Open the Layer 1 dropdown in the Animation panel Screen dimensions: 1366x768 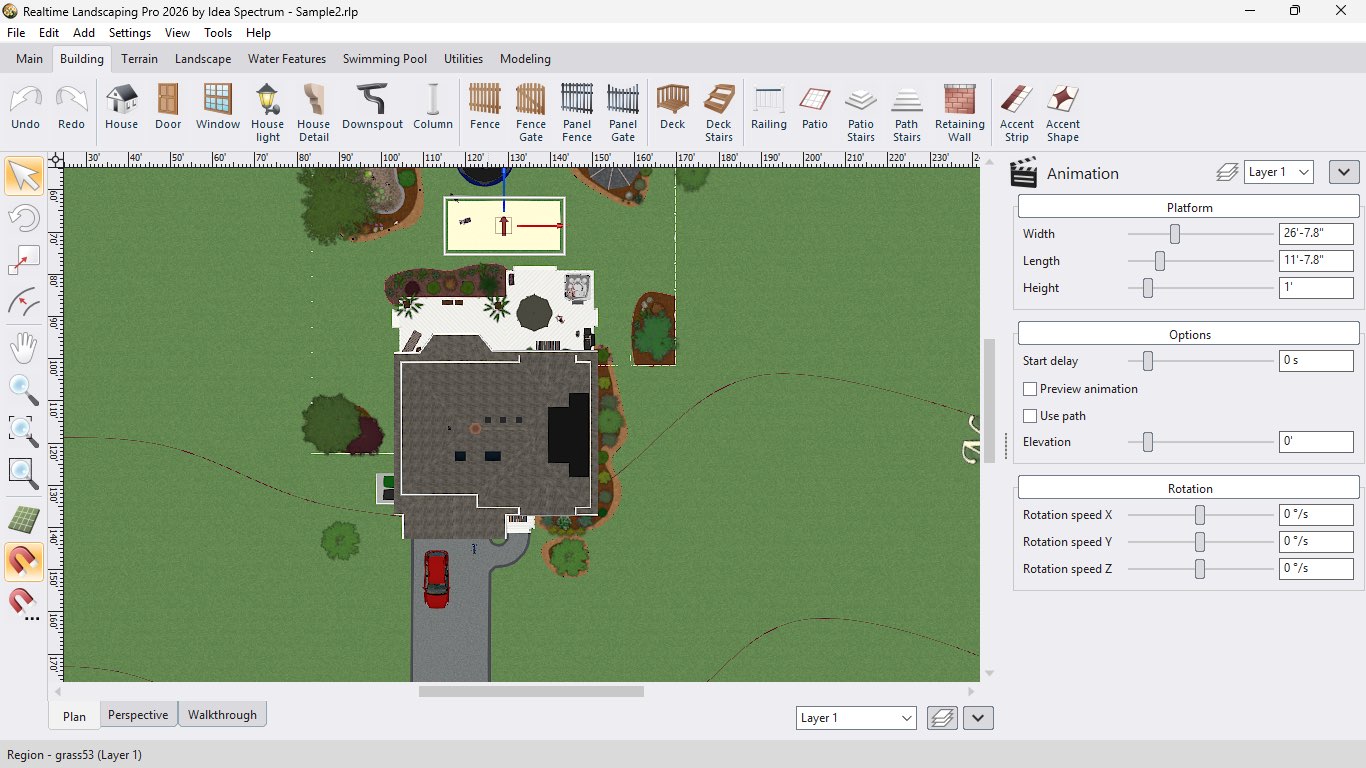[x=1279, y=172]
